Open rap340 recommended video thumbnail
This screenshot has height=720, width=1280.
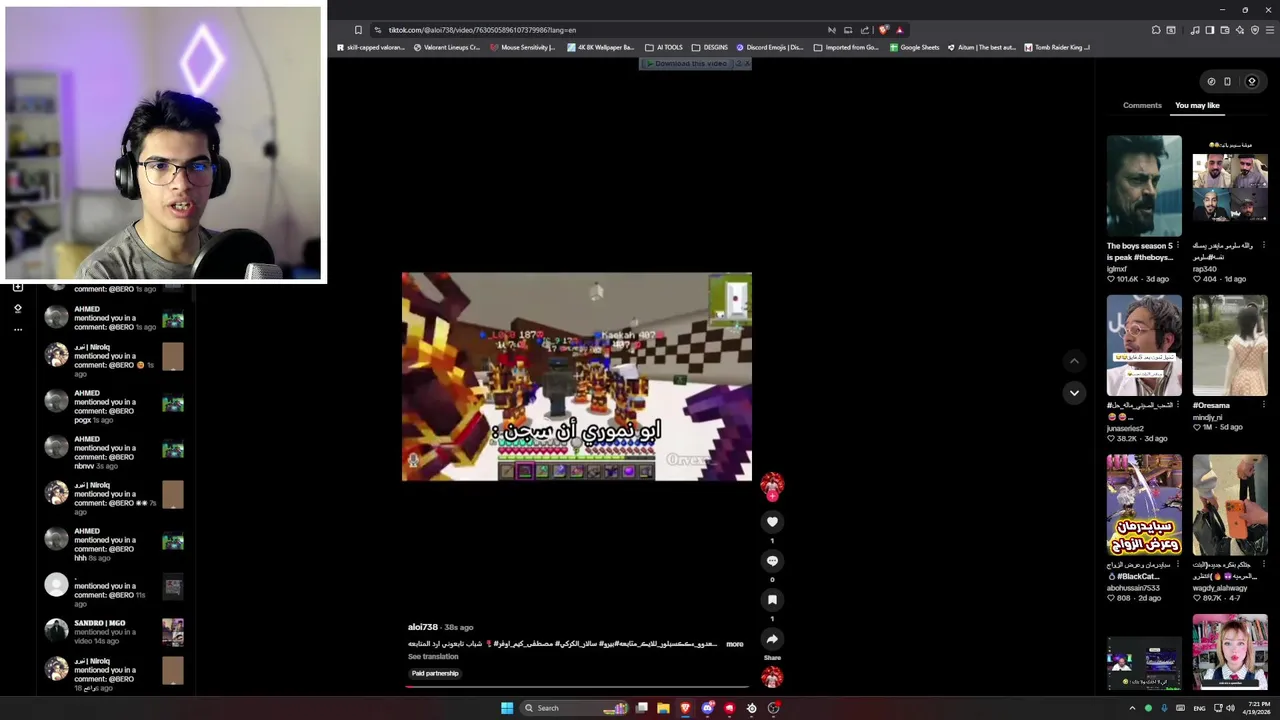pos(1230,186)
